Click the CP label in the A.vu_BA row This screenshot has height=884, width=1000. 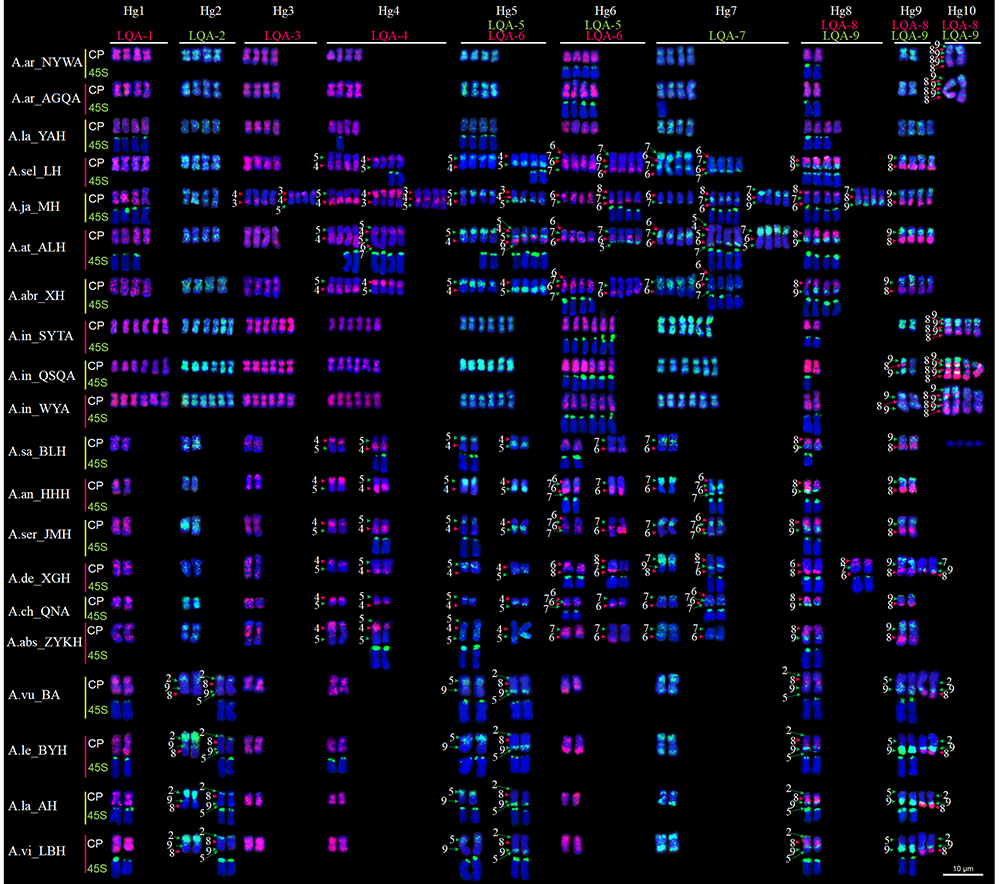click(x=96, y=684)
